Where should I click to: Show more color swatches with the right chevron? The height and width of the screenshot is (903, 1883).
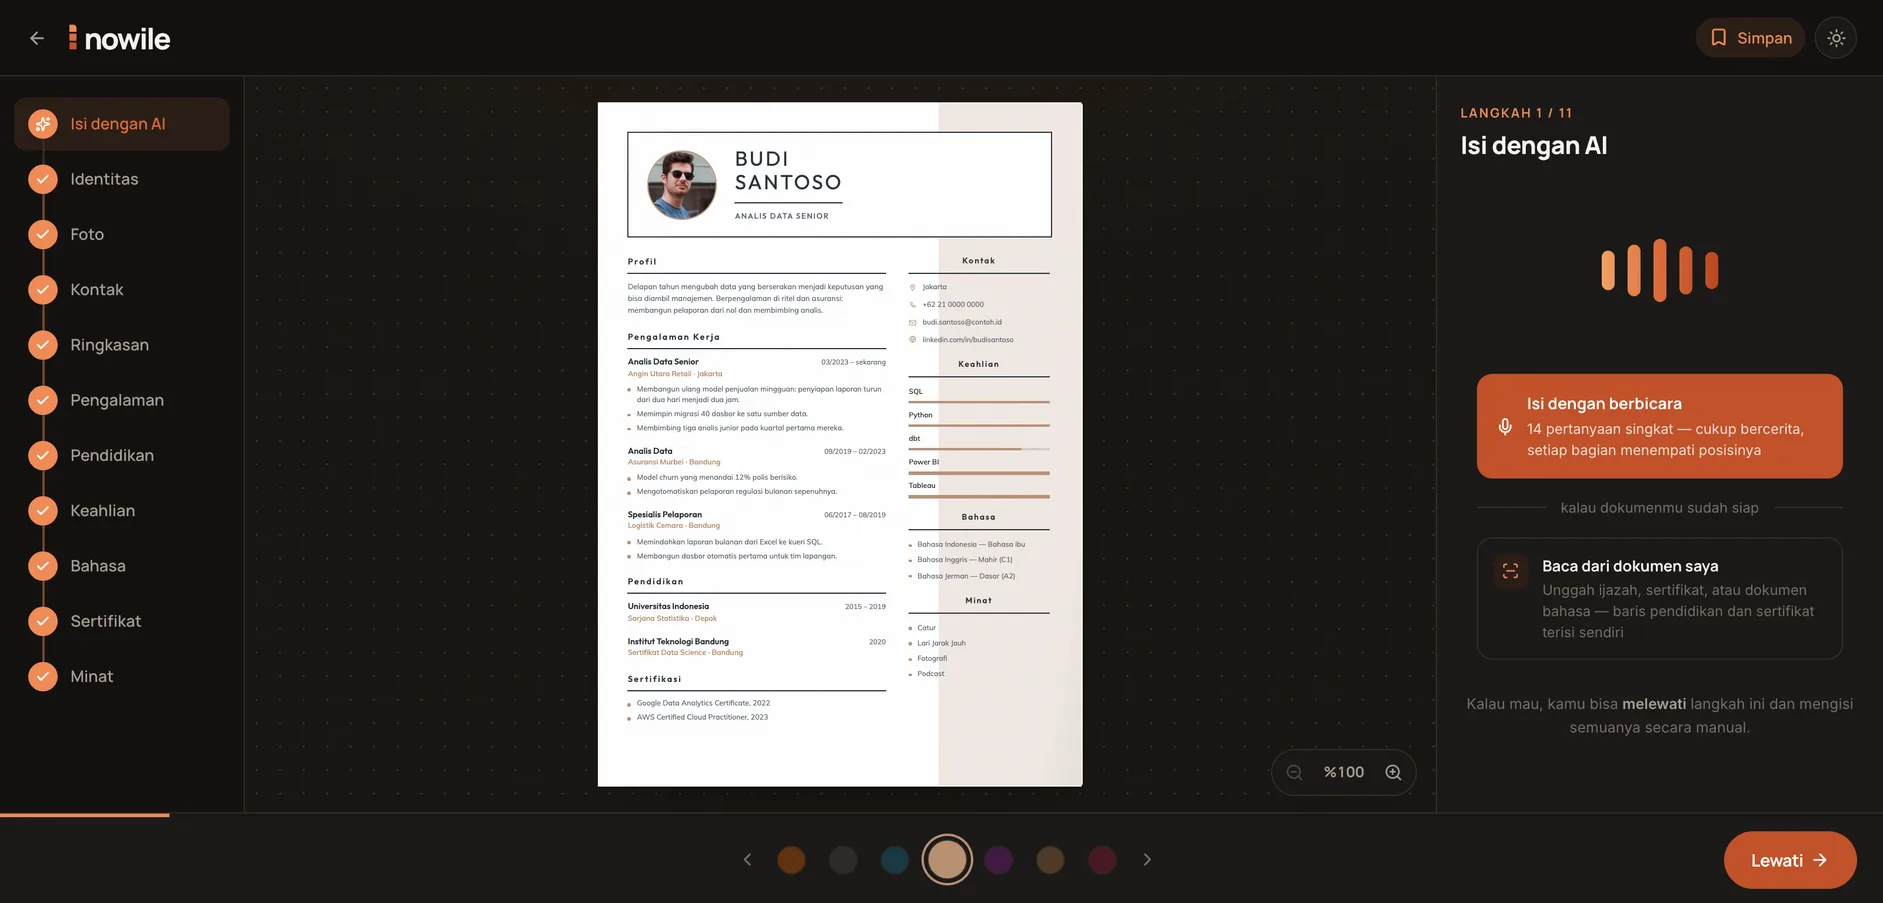[x=1147, y=859]
